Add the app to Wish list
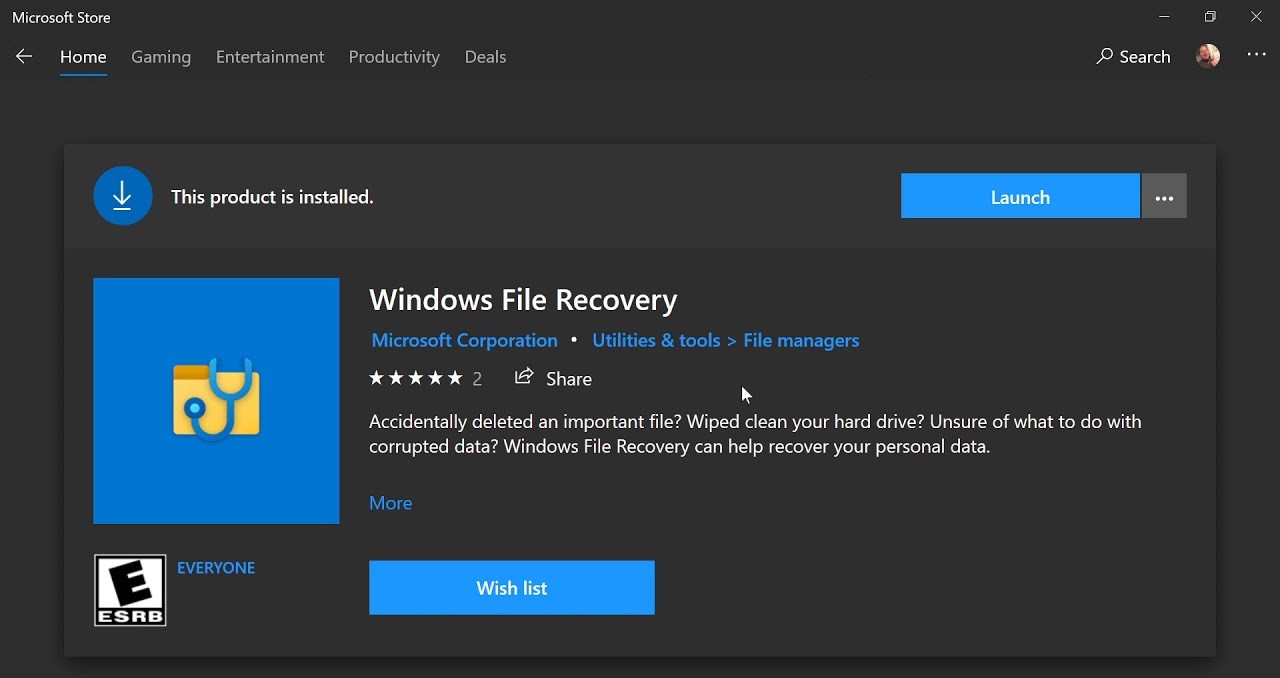Image resolution: width=1280 pixels, height=678 pixels. [512, 588]
